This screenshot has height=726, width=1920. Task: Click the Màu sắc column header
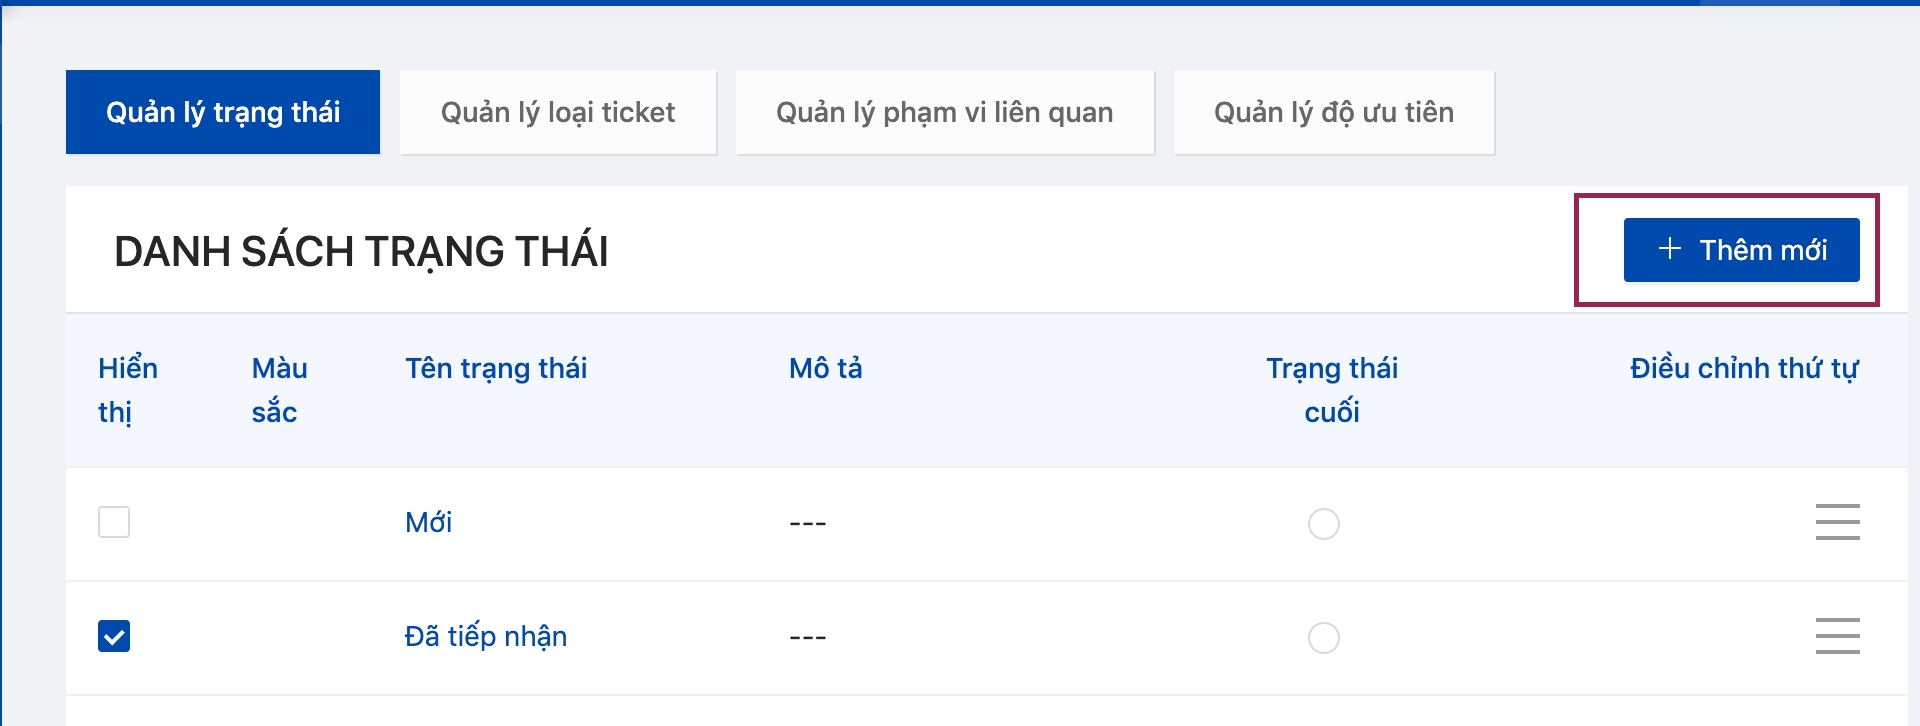point(279,389)
